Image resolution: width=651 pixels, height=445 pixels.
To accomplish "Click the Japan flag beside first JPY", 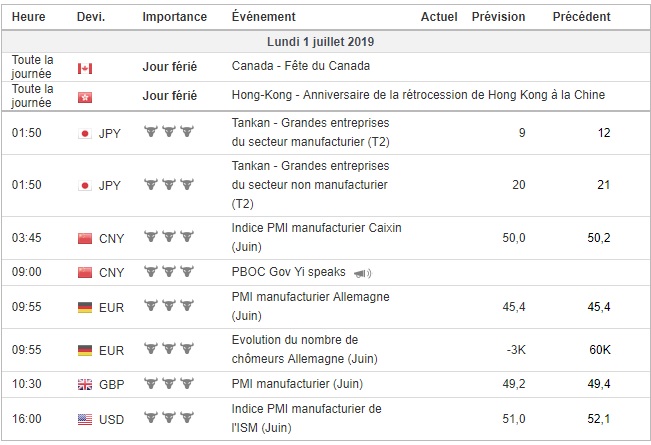I will 85,133.
